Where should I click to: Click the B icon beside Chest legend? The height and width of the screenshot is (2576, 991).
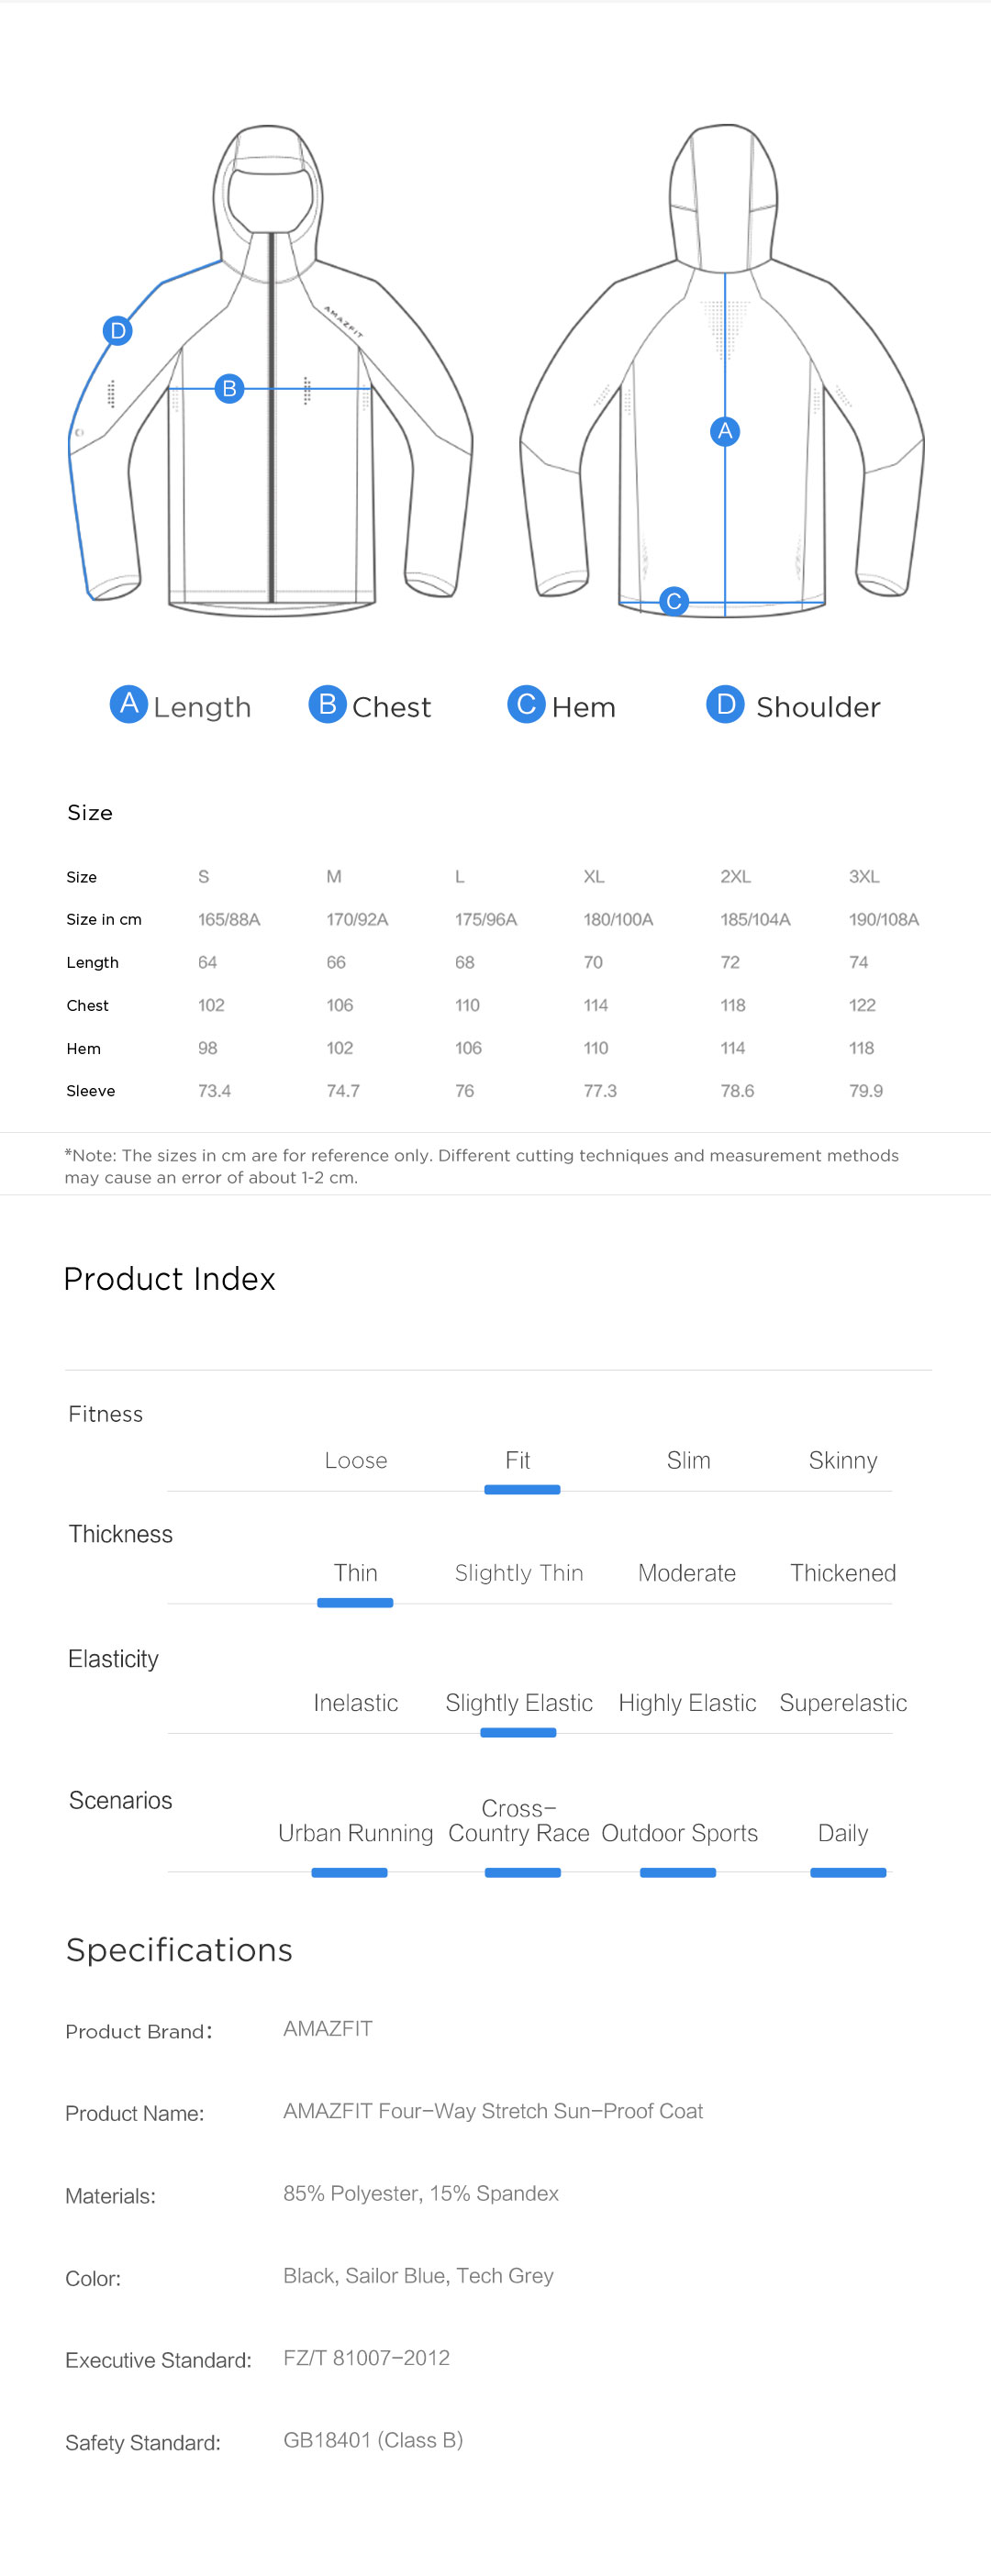coord(327,704)
